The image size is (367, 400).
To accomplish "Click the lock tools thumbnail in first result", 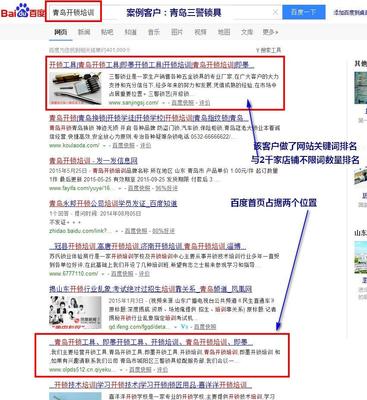I will (75, 89).
